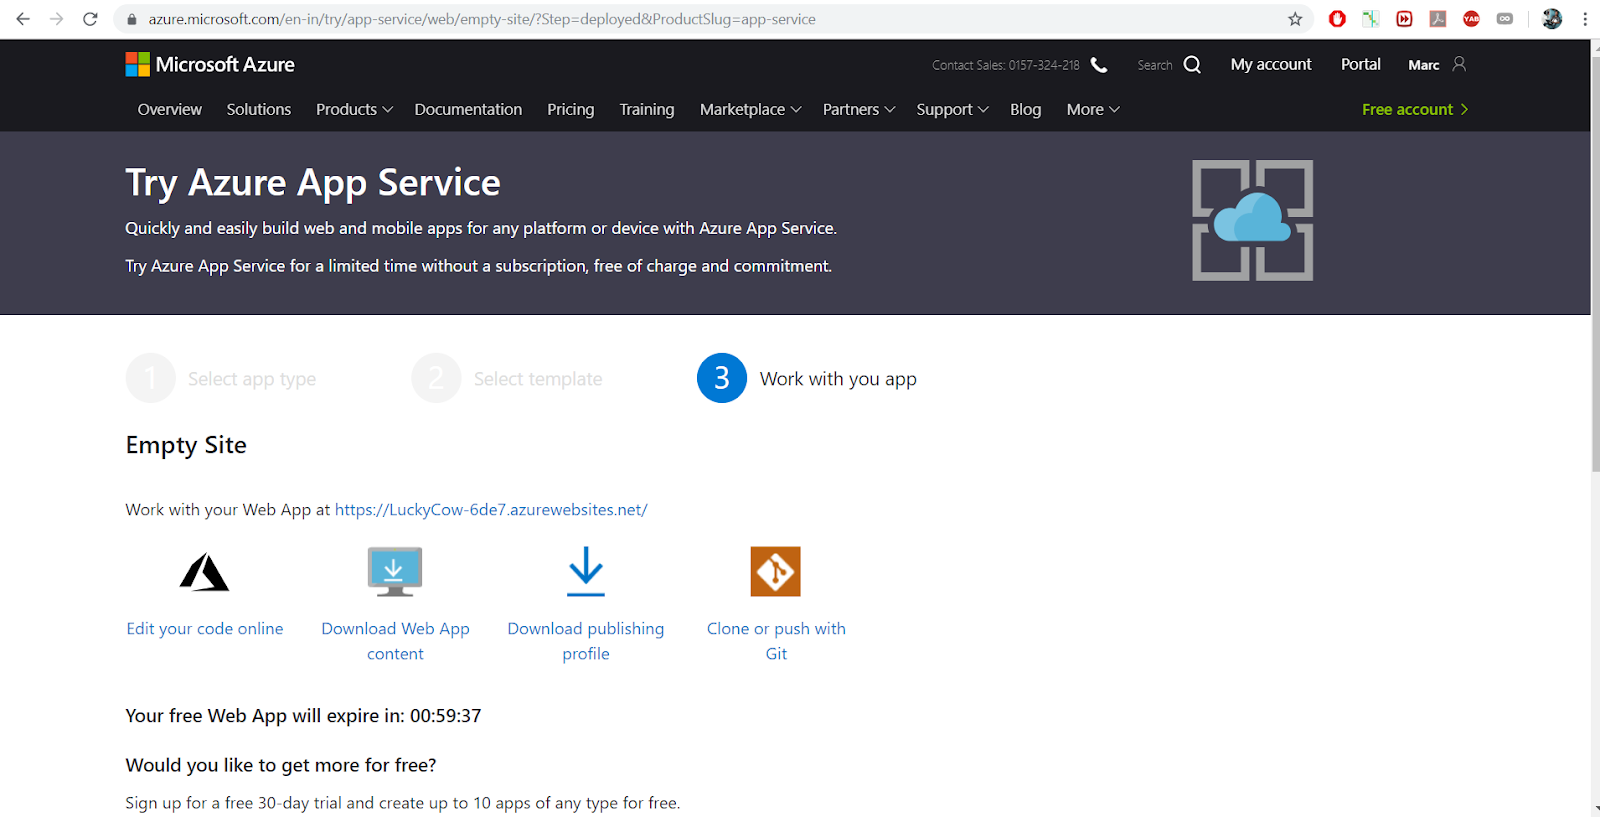The width and height of the screenshot is (1600, 817).
Task: Expand the Marketplace dropdown menu
Action: 750,109
